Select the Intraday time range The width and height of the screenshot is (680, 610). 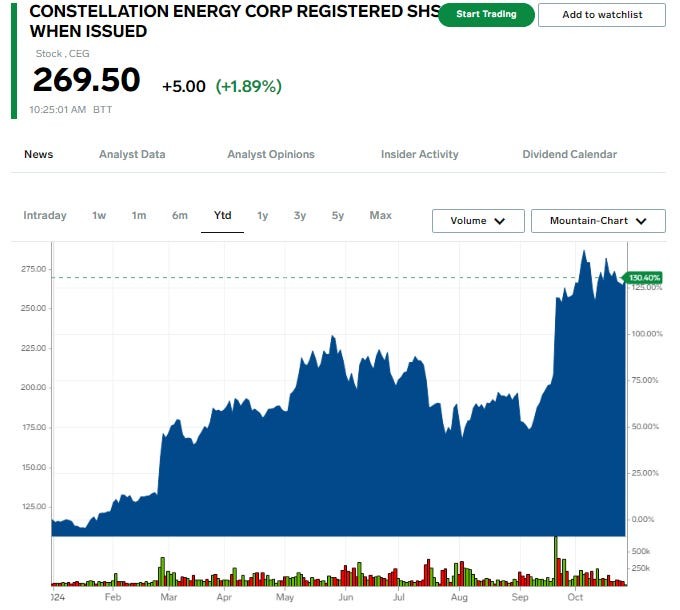45,215
